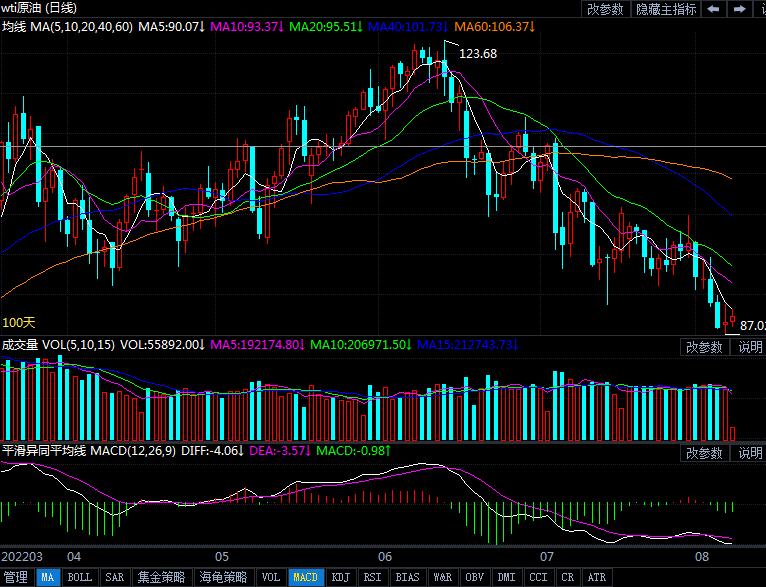Toggle the MA indicator tab

(x=47, y=577)
